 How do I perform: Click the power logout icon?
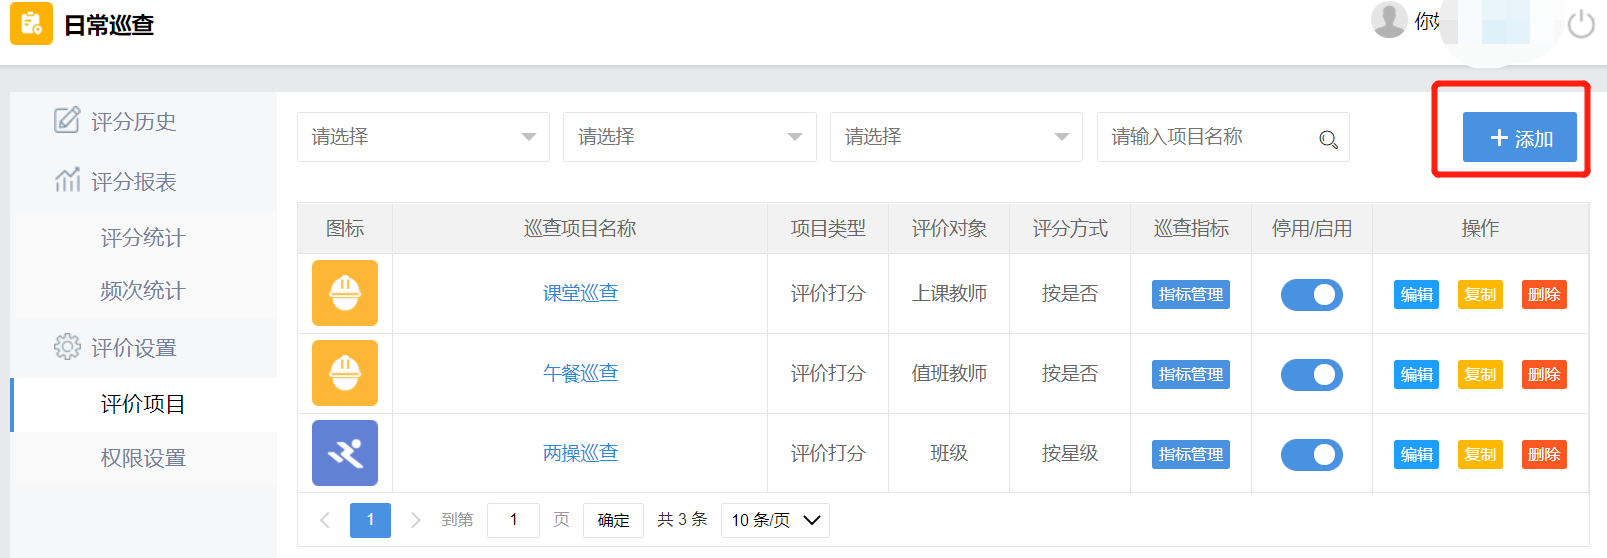[1581, 23]
